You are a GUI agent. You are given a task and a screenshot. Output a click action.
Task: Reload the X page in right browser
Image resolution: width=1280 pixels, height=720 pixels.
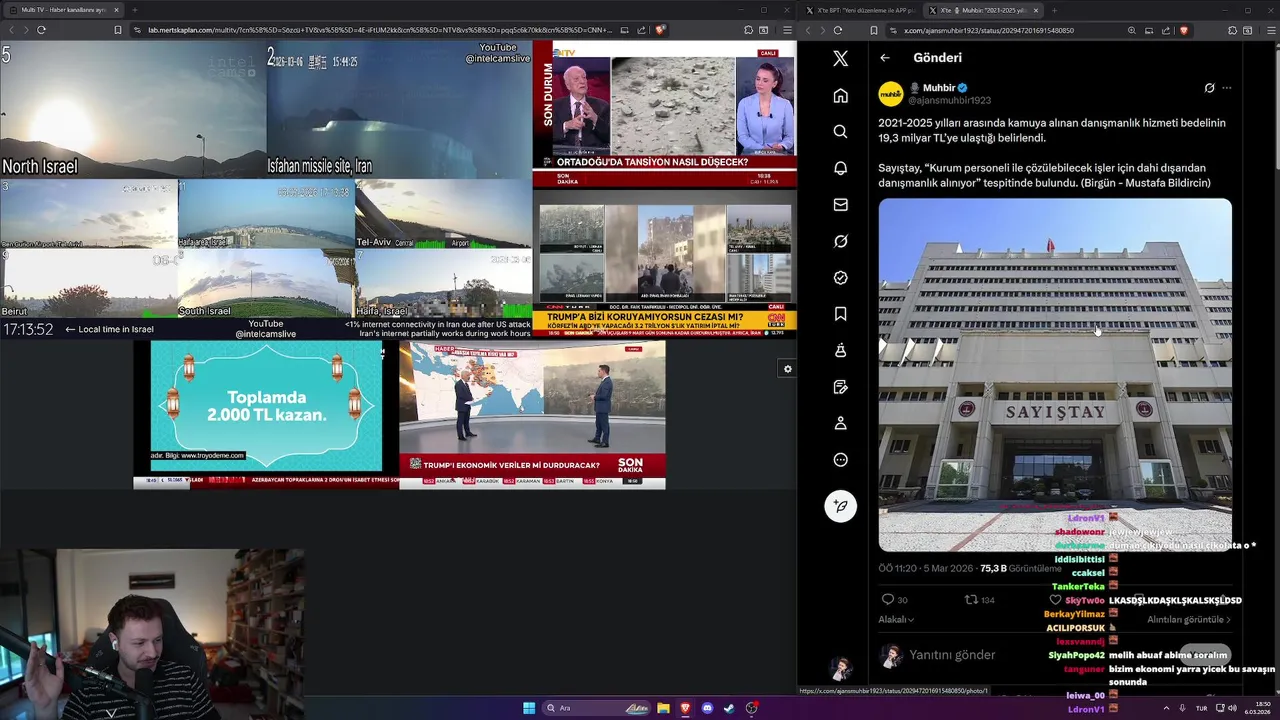[x=837, y=30]
